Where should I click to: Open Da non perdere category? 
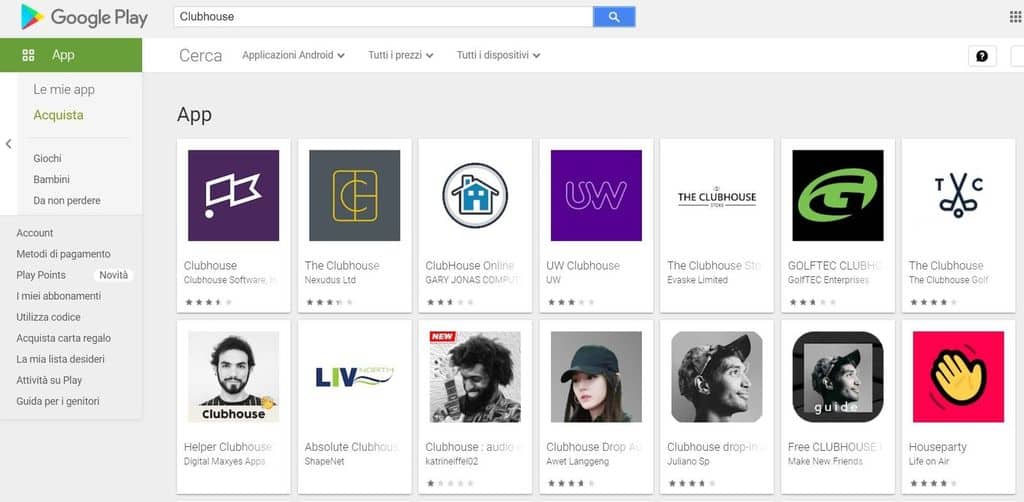pyautogui.click(x=67, y=200)
